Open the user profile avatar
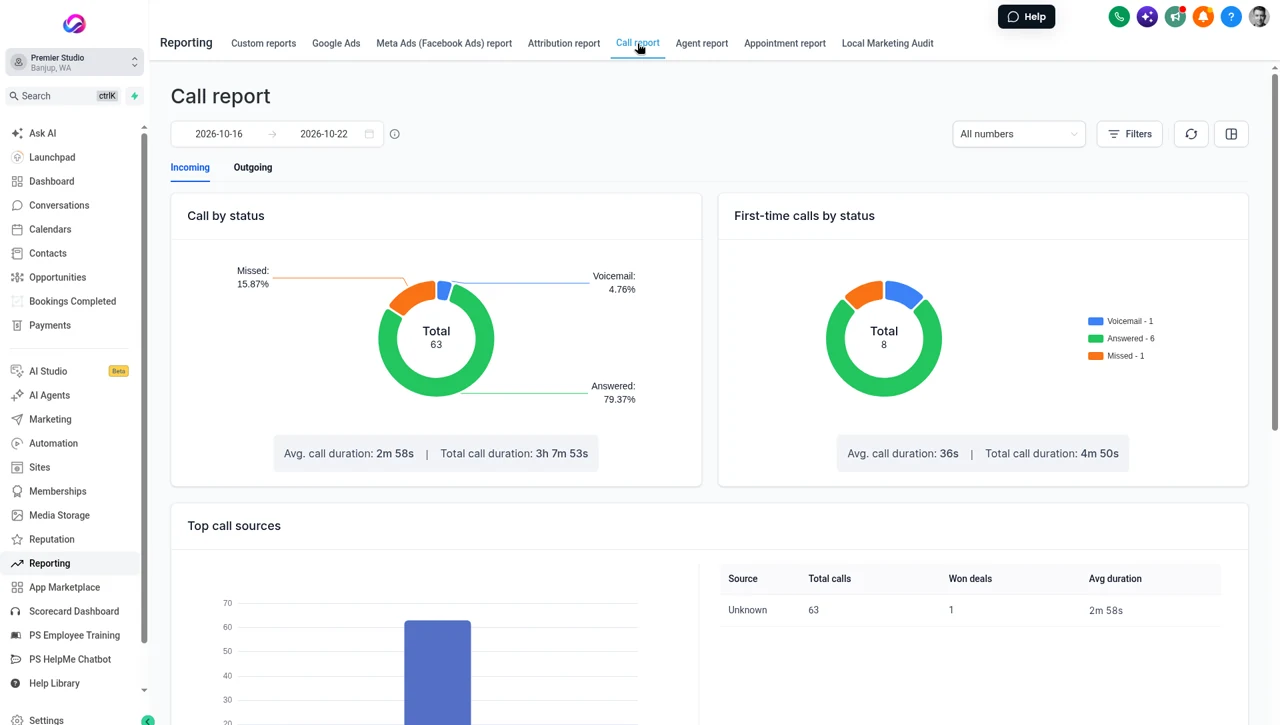Viewport: 1280px width, 725px height. (x=1259, y=17)
